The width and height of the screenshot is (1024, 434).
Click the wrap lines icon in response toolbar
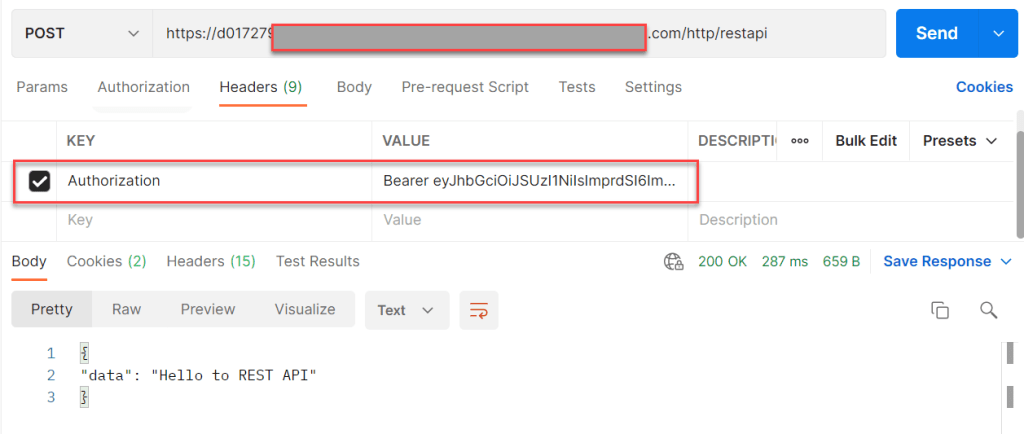(478, 310)
